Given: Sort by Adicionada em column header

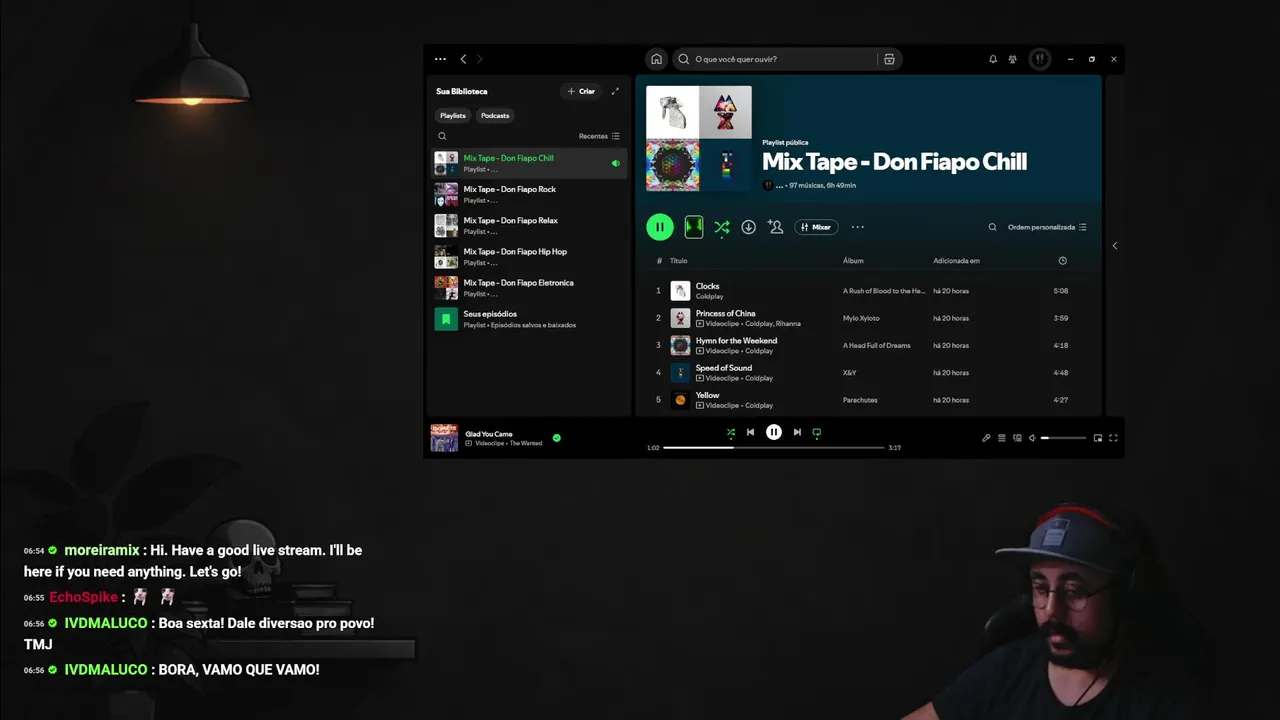Looking at the screenshot, I should pyautogui.click(x=956, y=261).
